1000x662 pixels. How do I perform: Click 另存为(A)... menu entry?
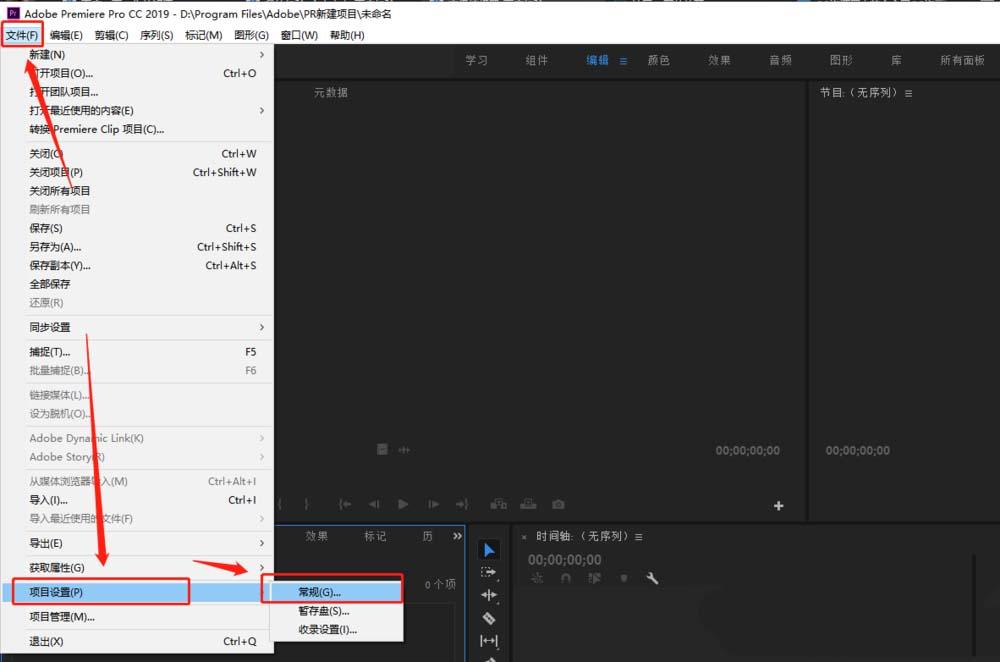click(56, 247)
